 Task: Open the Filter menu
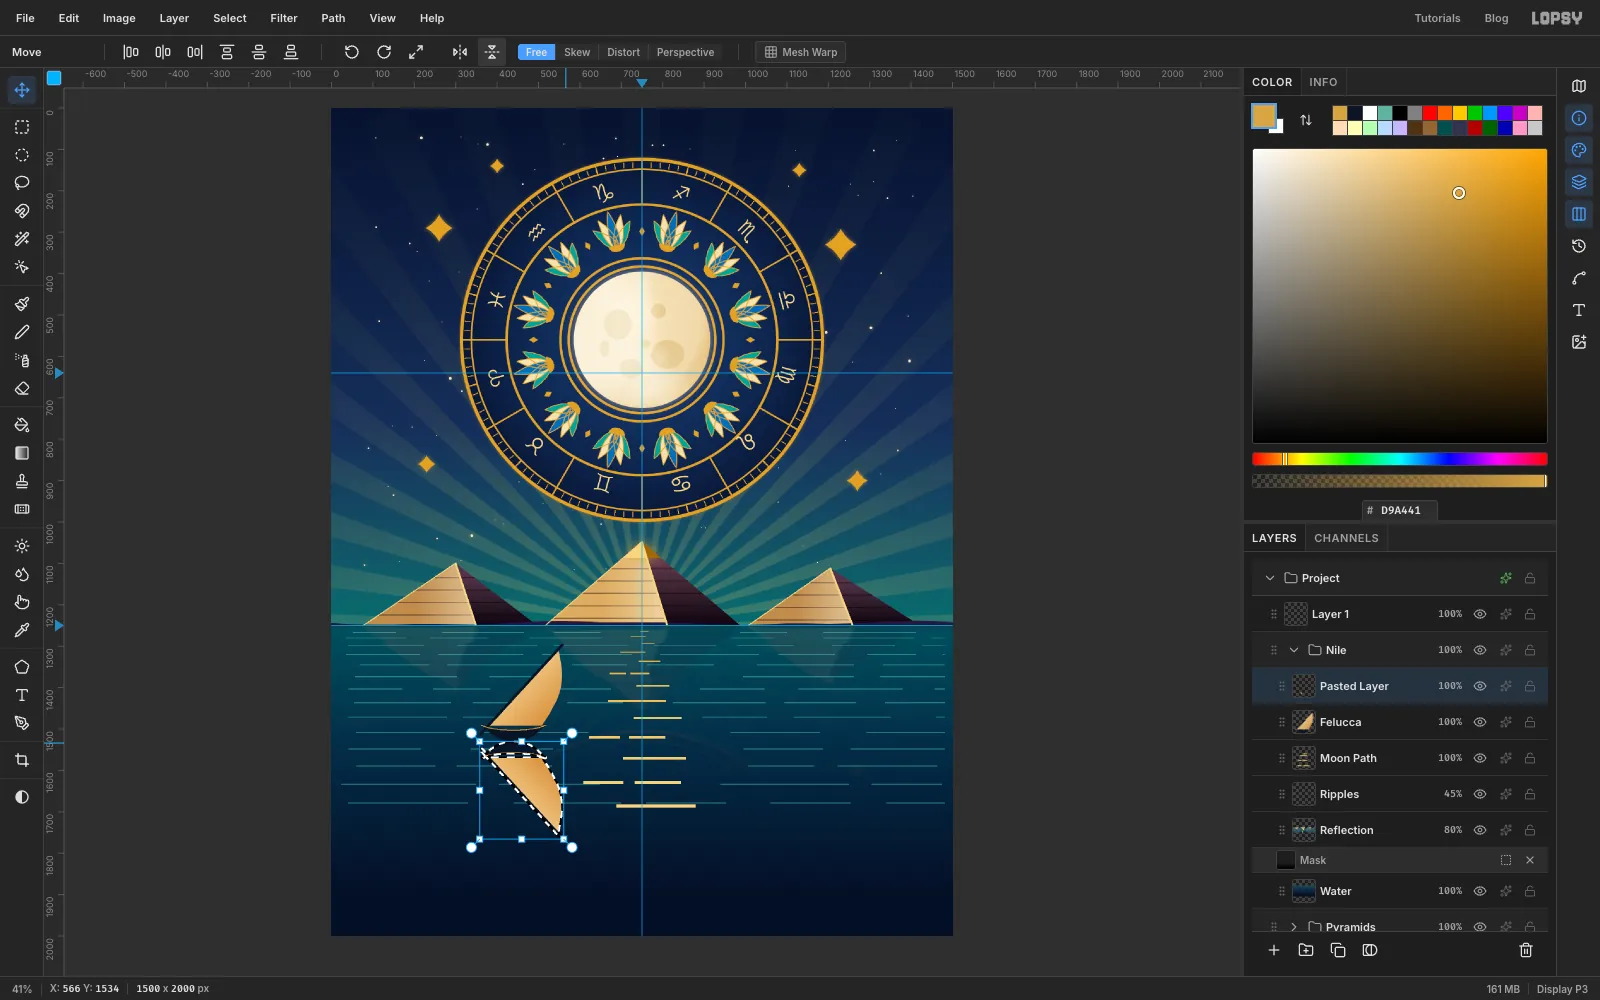[284, 18]
